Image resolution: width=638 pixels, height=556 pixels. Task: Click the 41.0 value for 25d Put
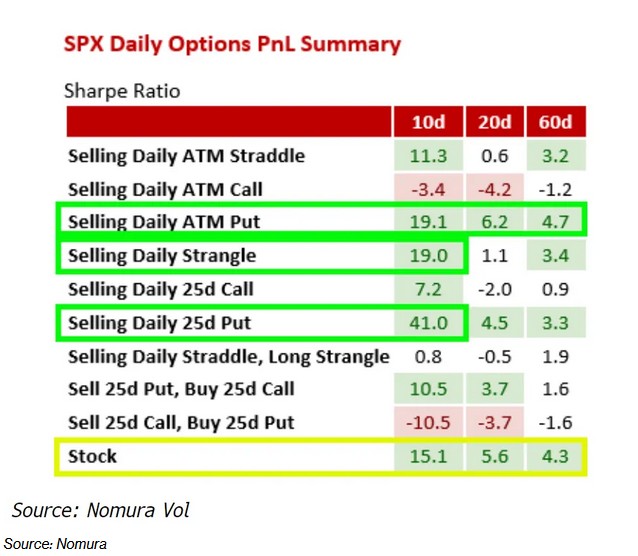428,323
